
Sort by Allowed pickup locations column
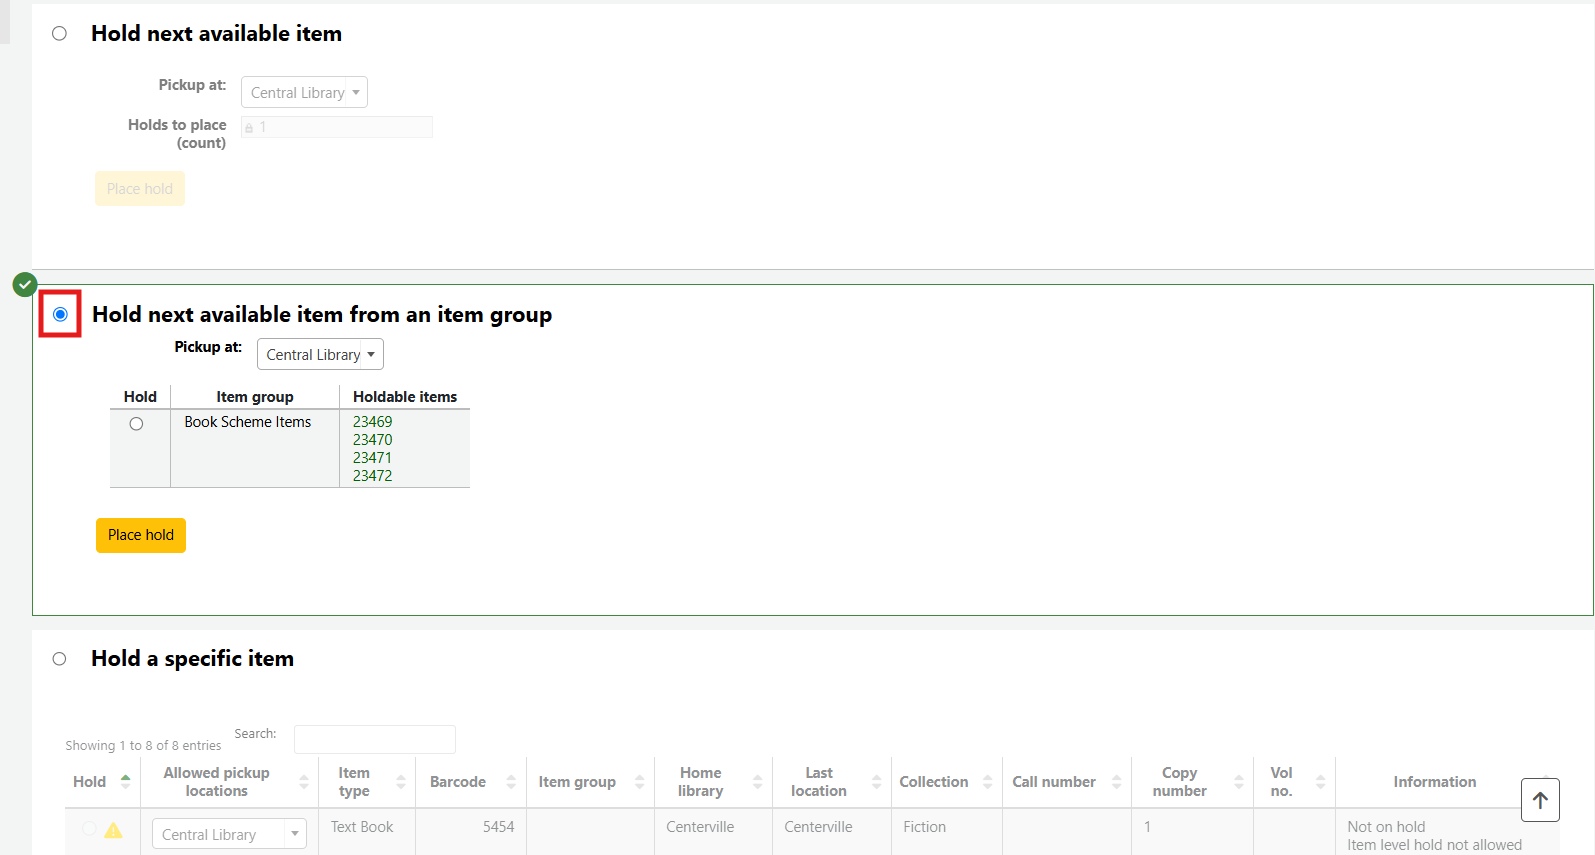229,782
